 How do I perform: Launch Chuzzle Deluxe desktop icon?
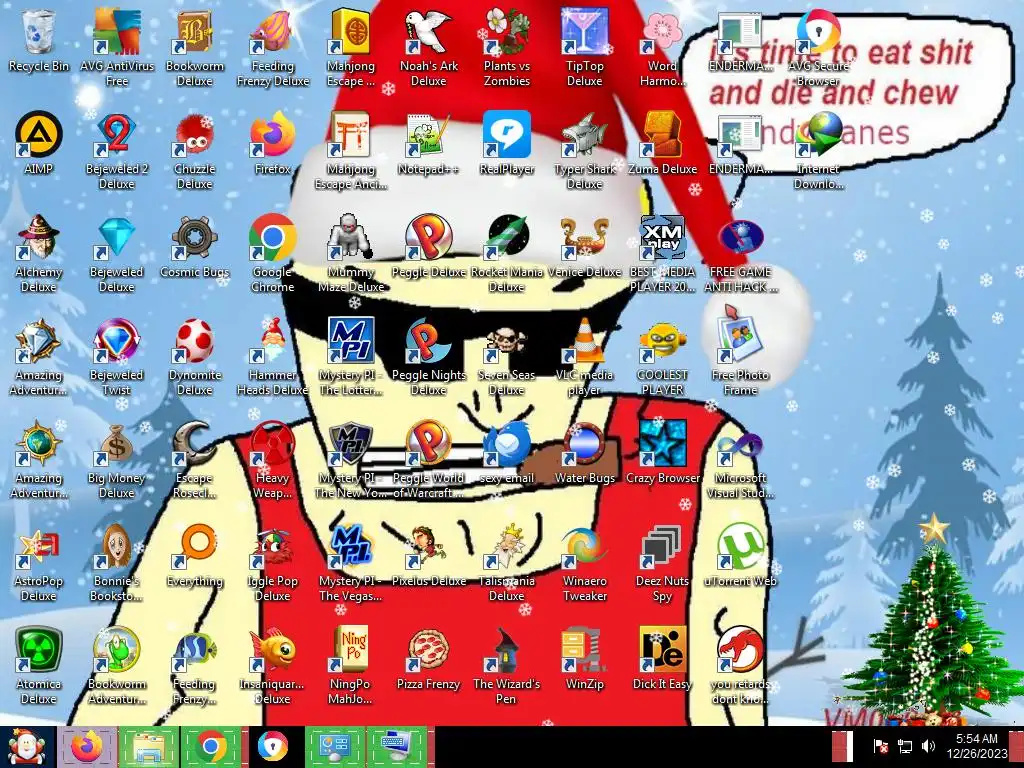pos(194,151)
